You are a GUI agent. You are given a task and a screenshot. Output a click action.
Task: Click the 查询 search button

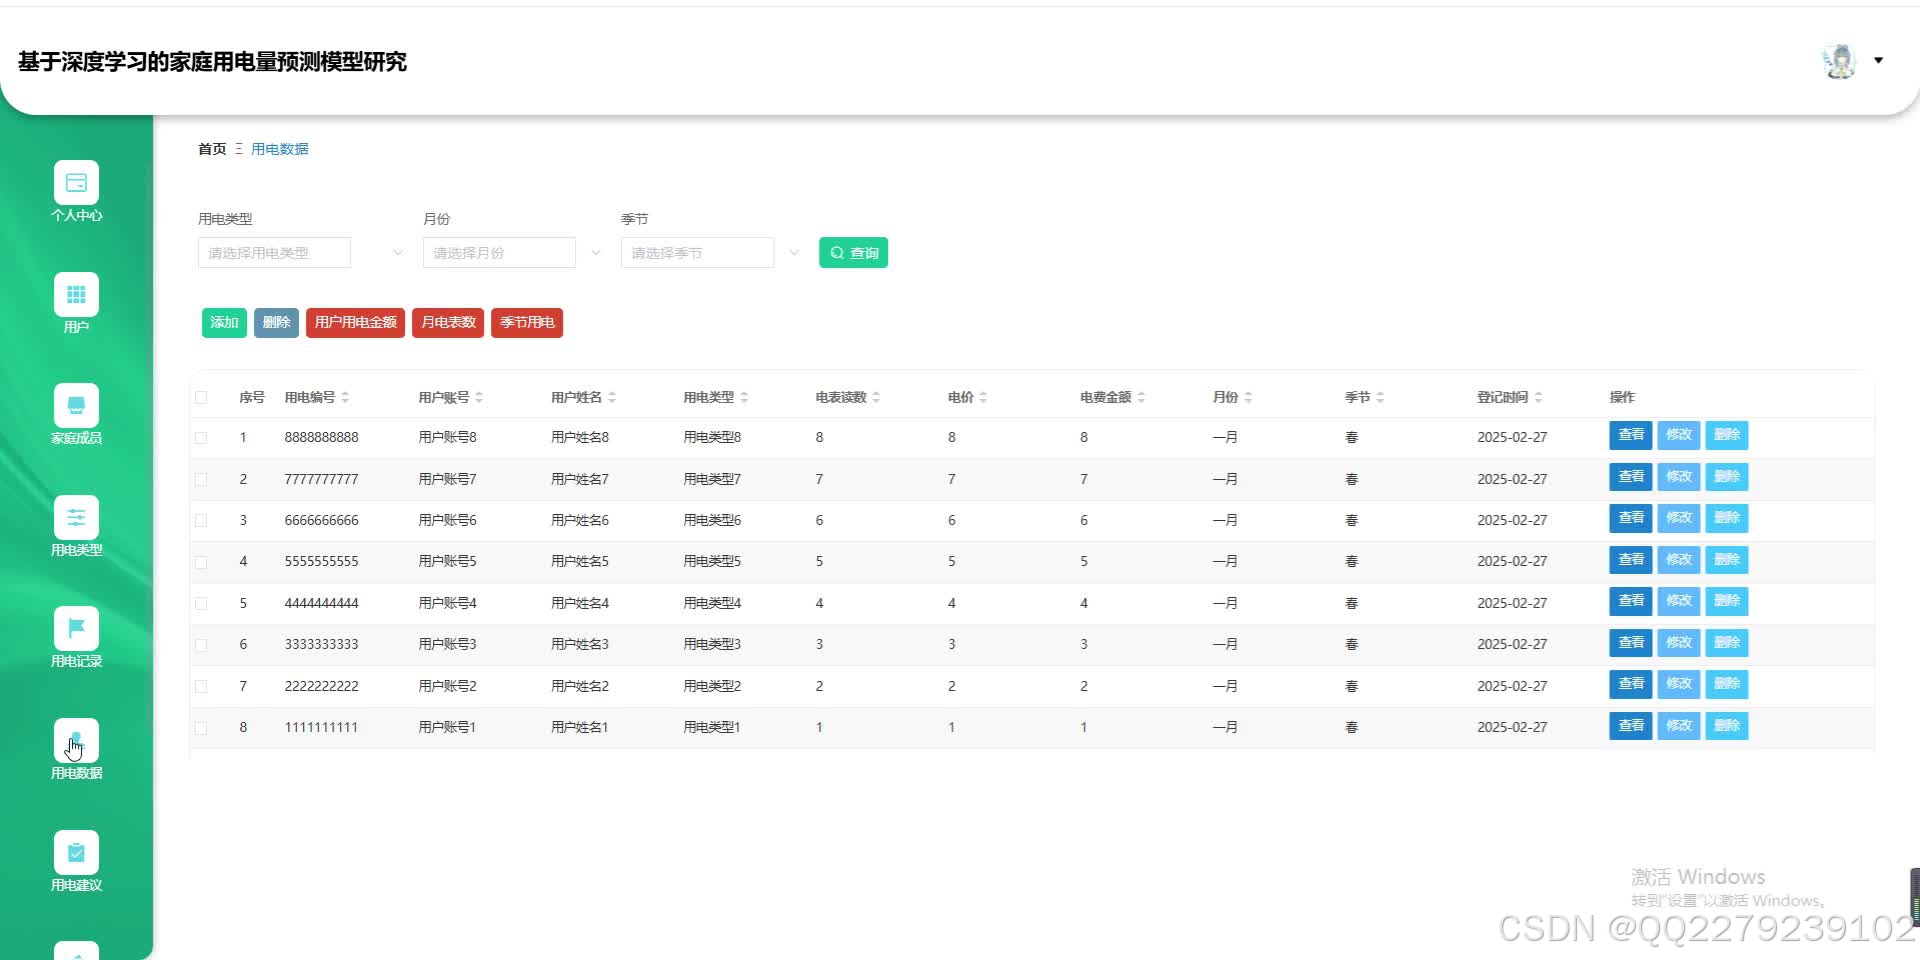853,253
